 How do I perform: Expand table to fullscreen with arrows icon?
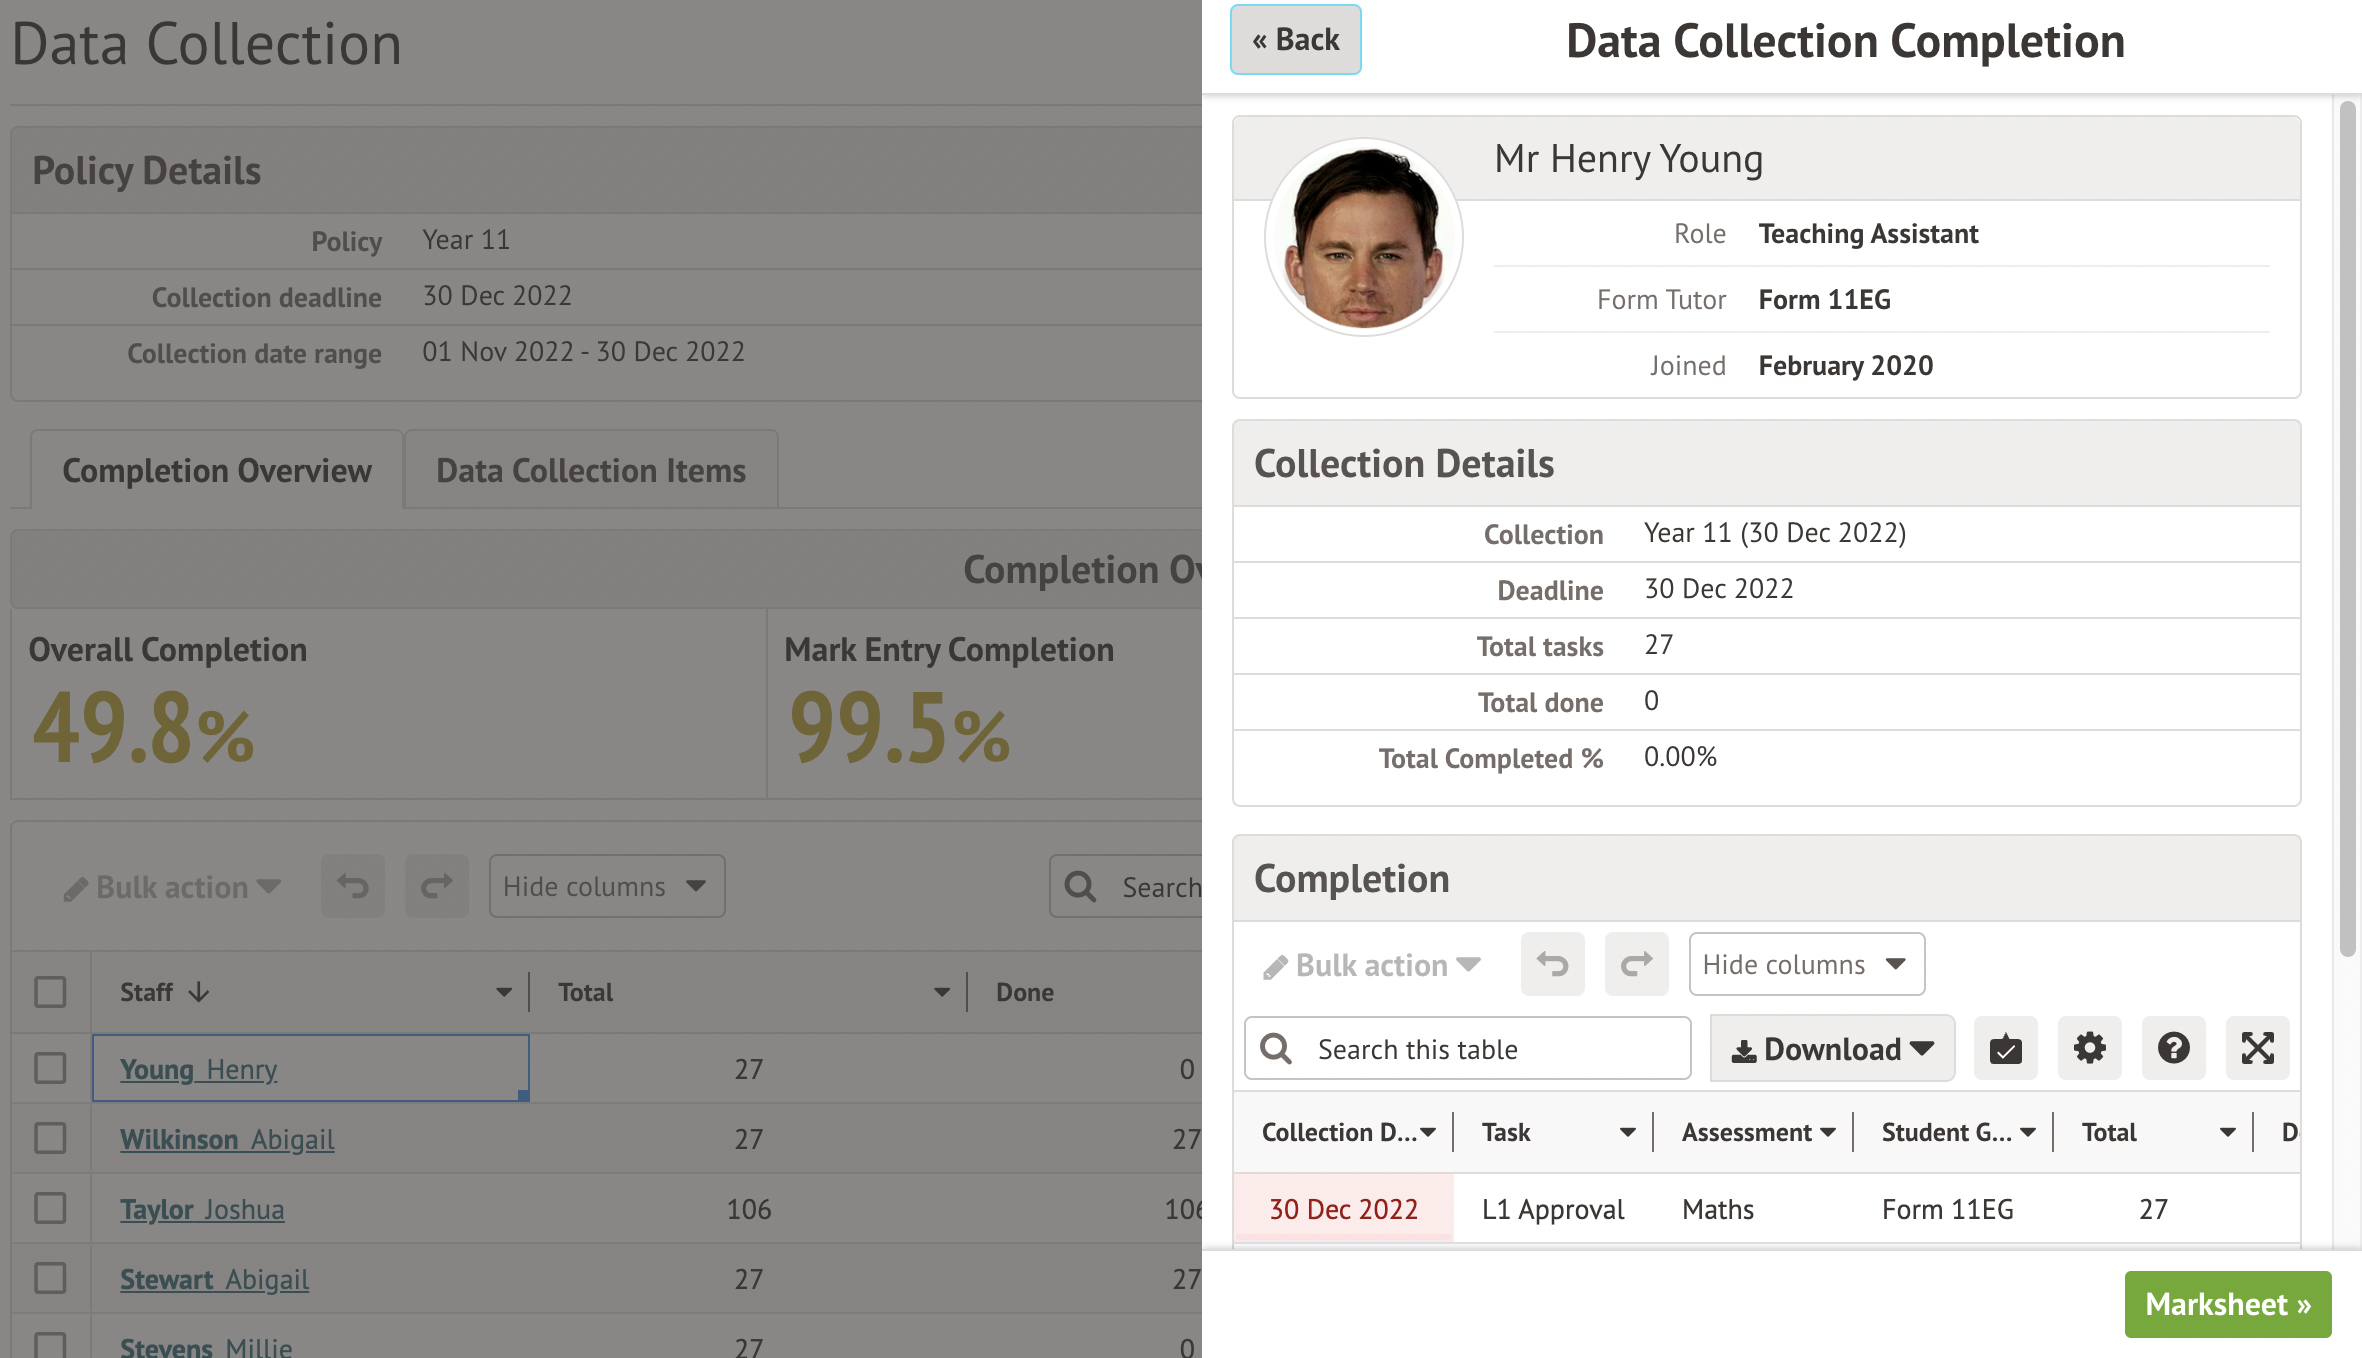pos(2257,1049)
